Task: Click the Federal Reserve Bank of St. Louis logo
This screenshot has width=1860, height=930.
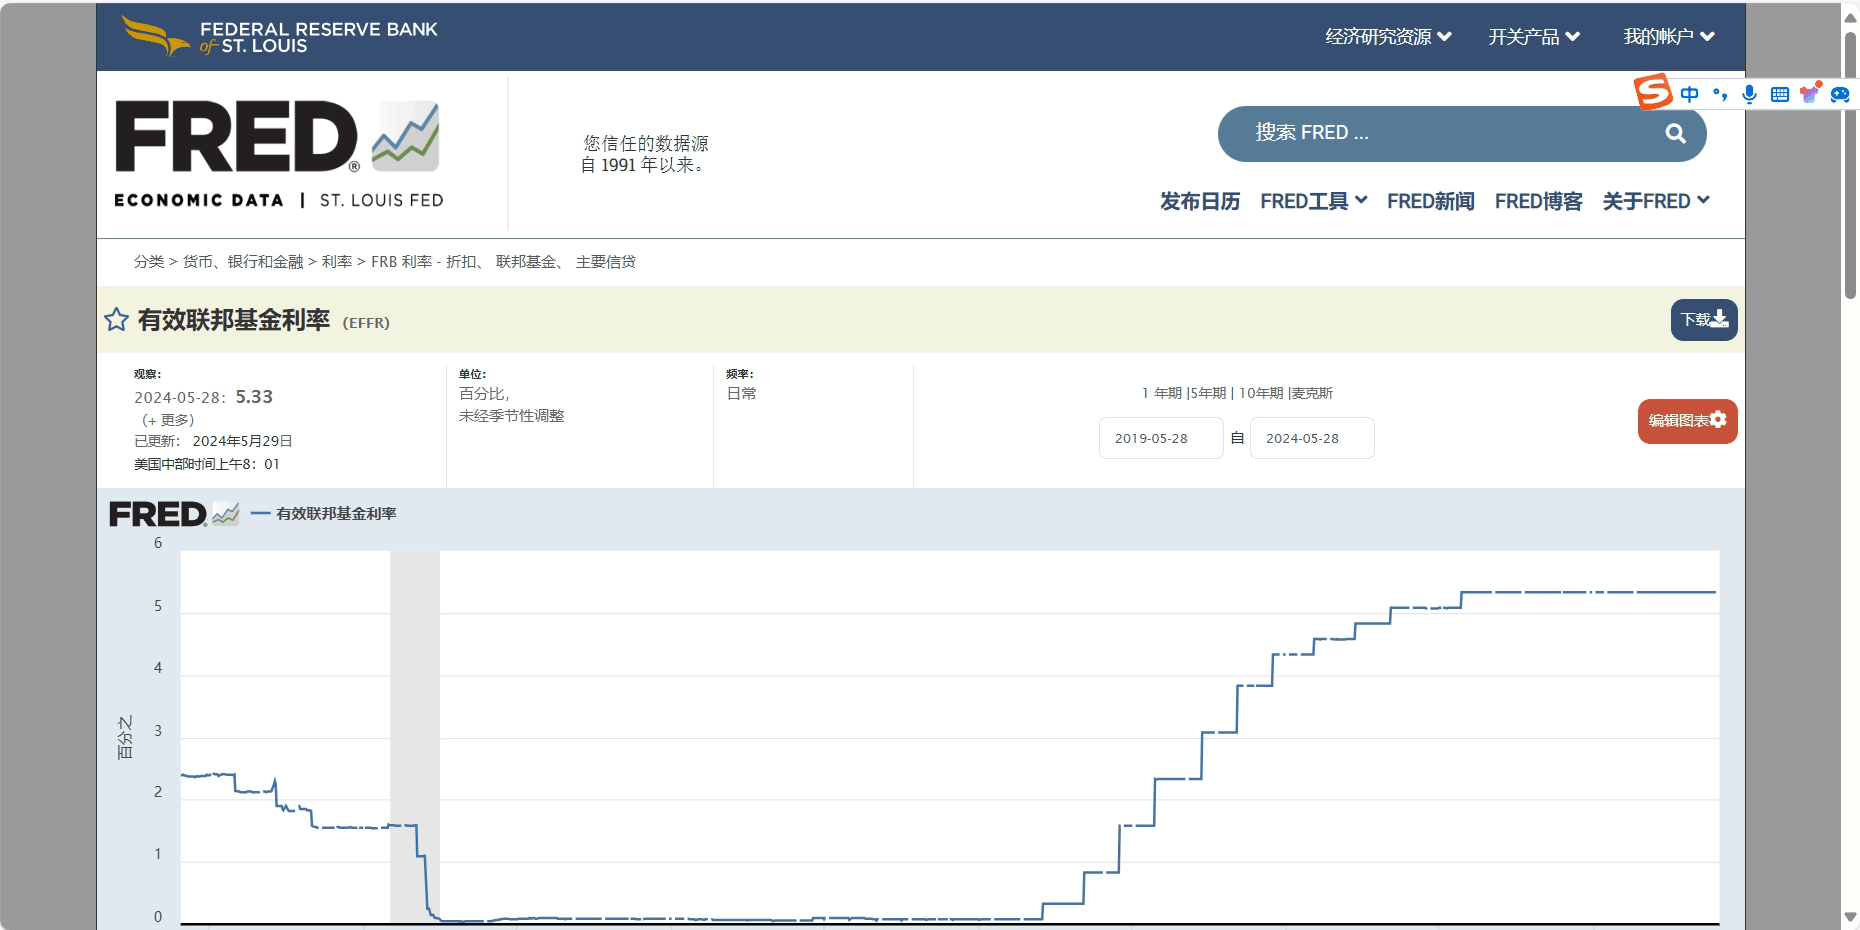Action: (279, 37)
